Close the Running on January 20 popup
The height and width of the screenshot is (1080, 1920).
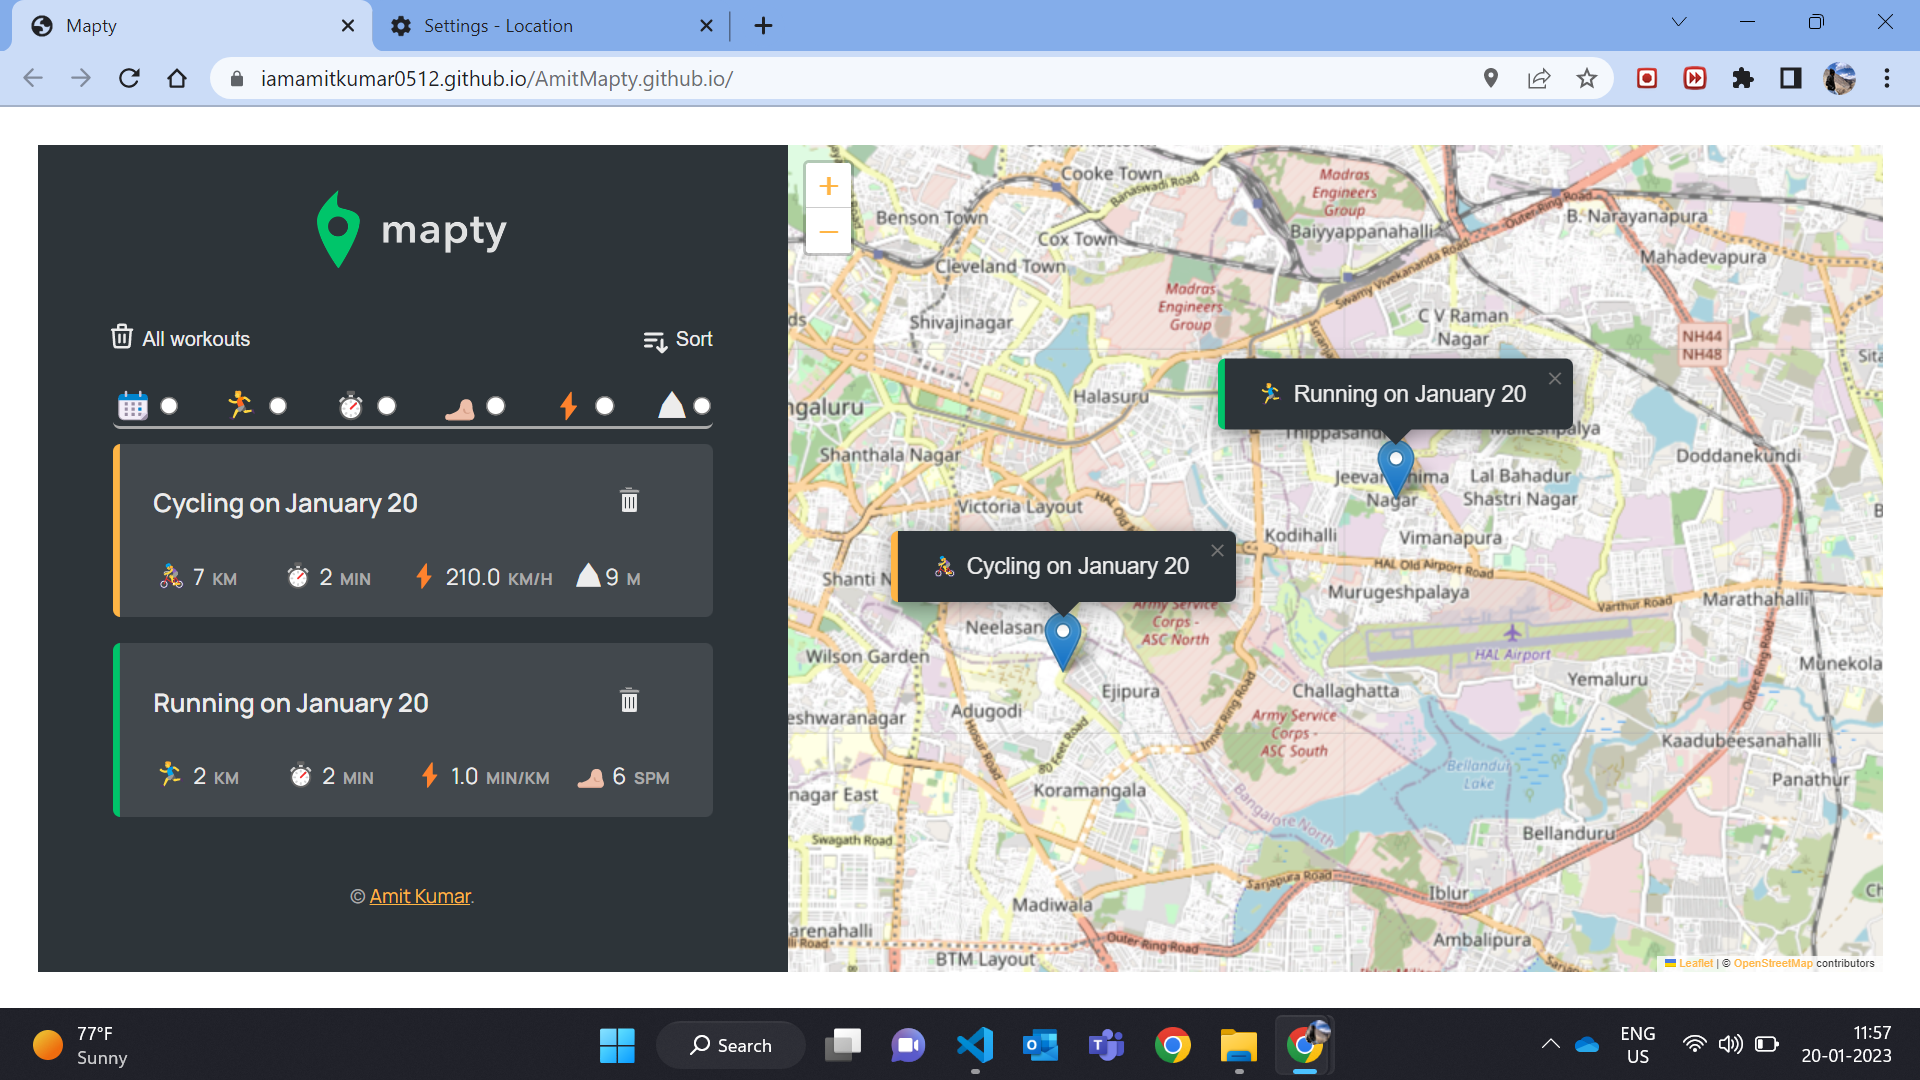[x=1554, y=379]
